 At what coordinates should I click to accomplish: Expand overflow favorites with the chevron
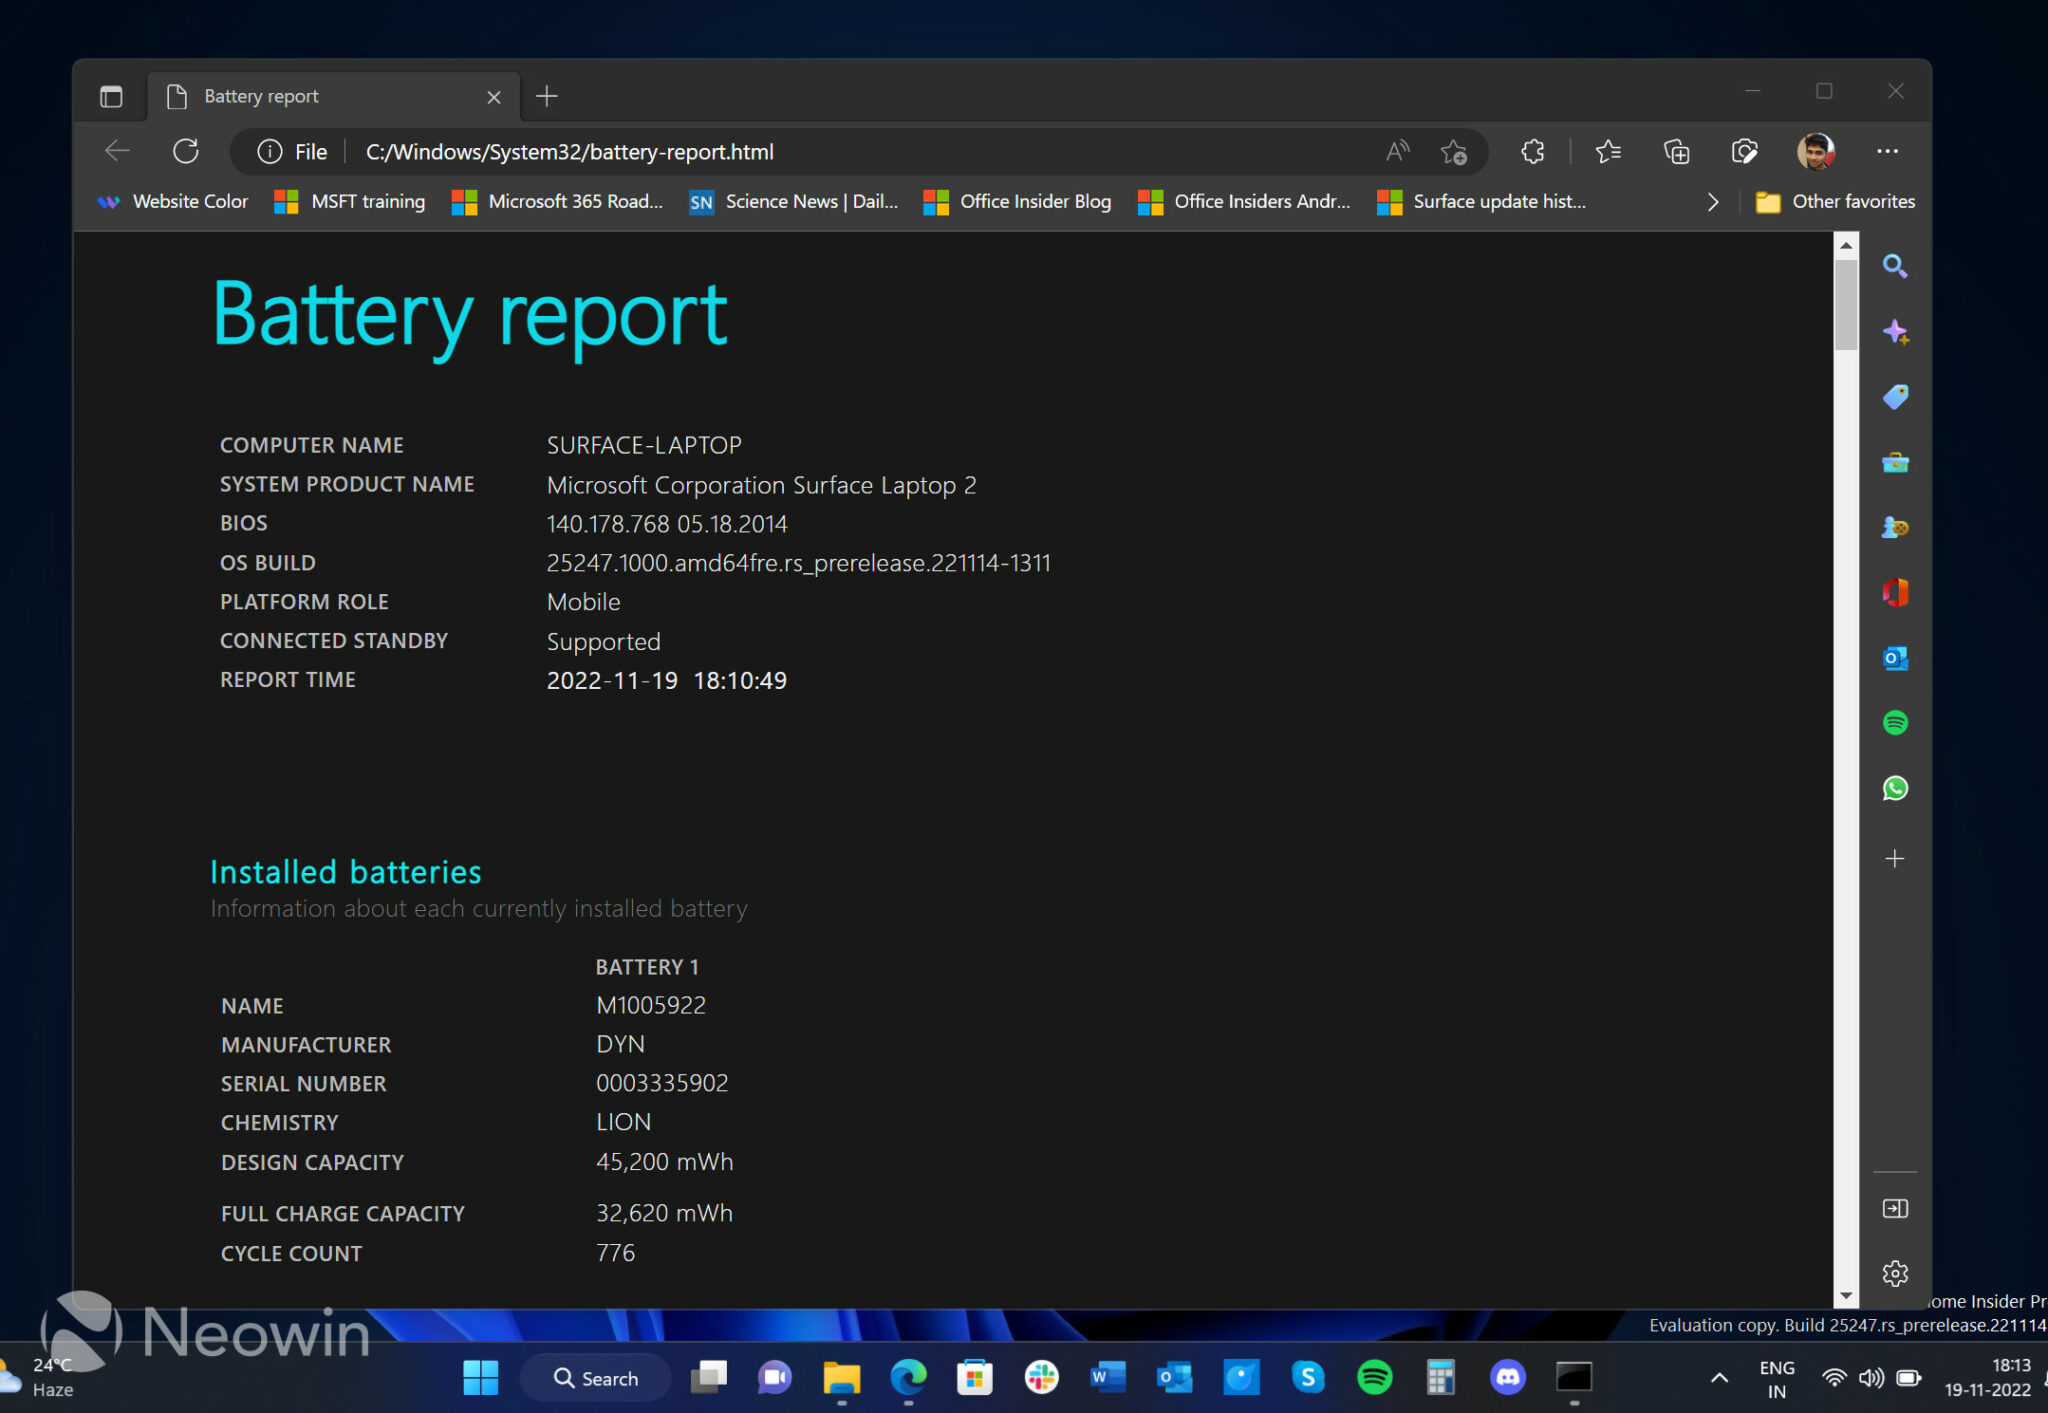(x=1712, y=201)
